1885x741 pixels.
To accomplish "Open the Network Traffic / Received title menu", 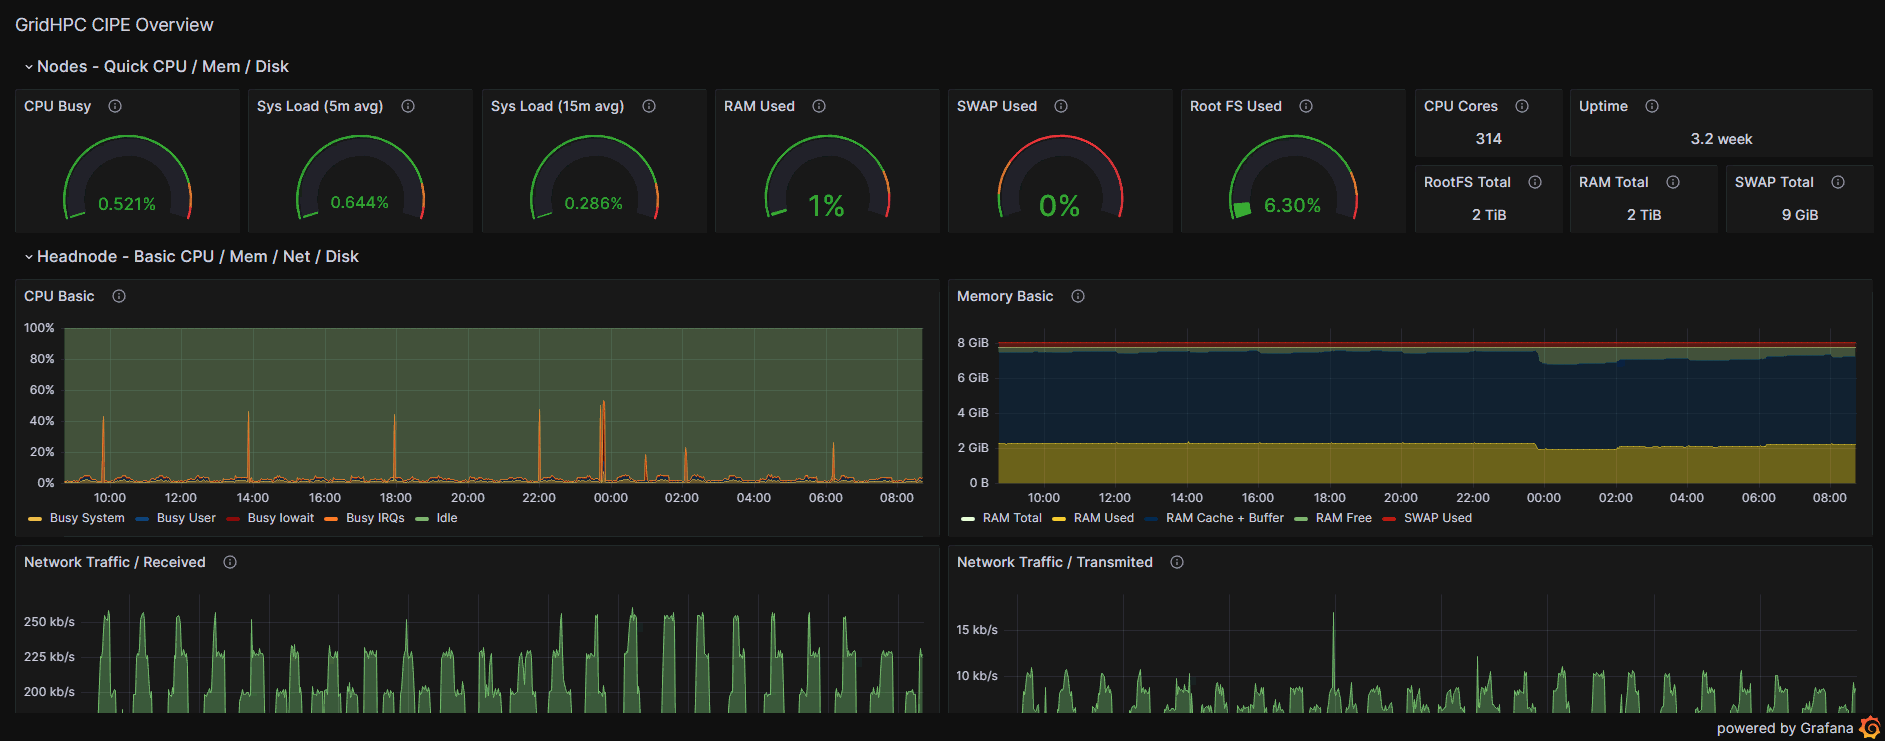I will point(115,562).
